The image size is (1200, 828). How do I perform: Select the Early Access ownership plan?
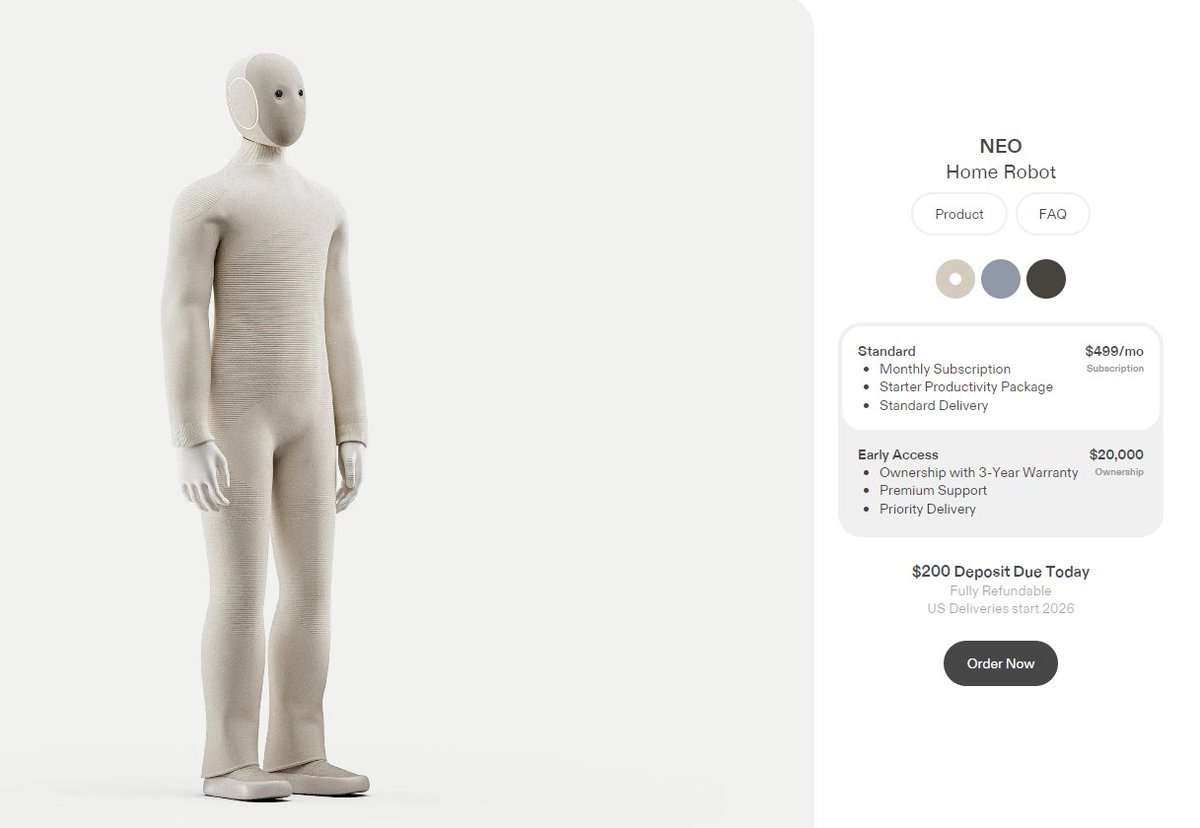tap(1000, 482)
